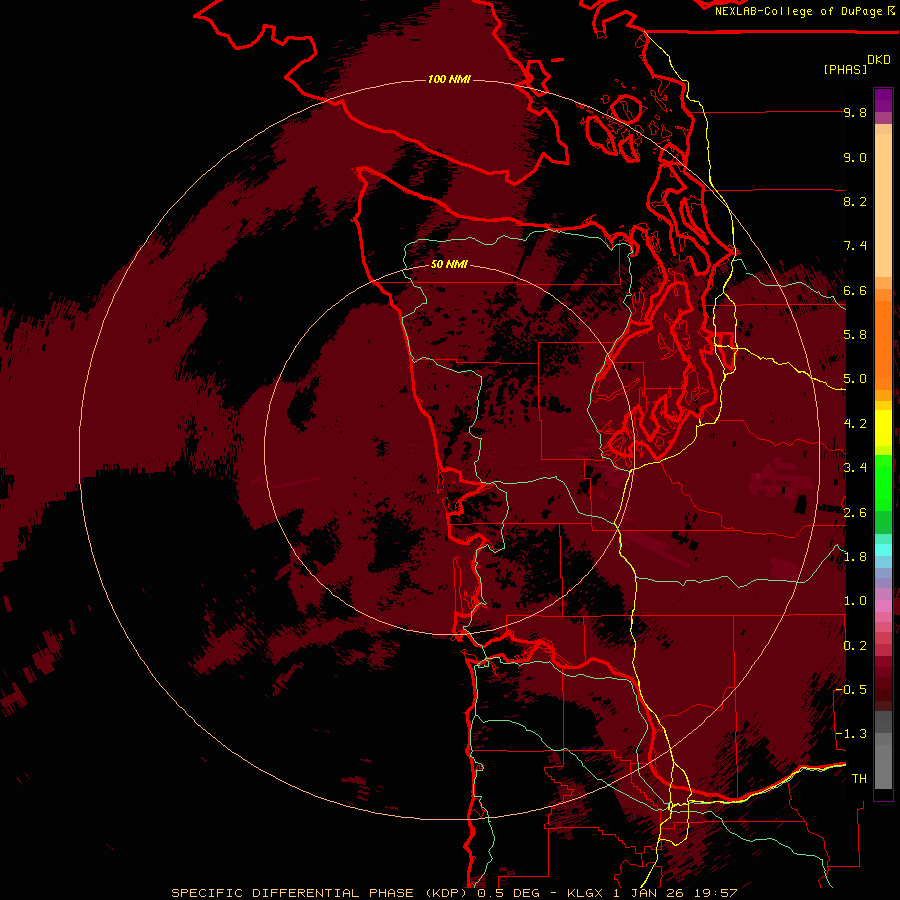This screenshot has height=900, width=900.
Task: Click the TH threshold label on the scale
Action: [x=859, y=778]
